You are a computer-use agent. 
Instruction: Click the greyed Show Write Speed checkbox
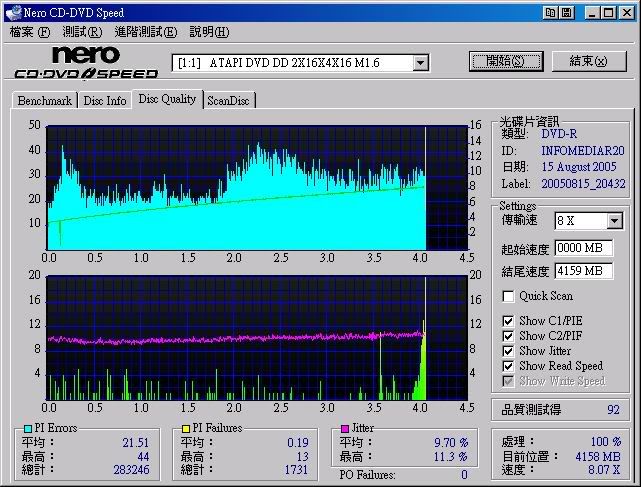[508, 381]
